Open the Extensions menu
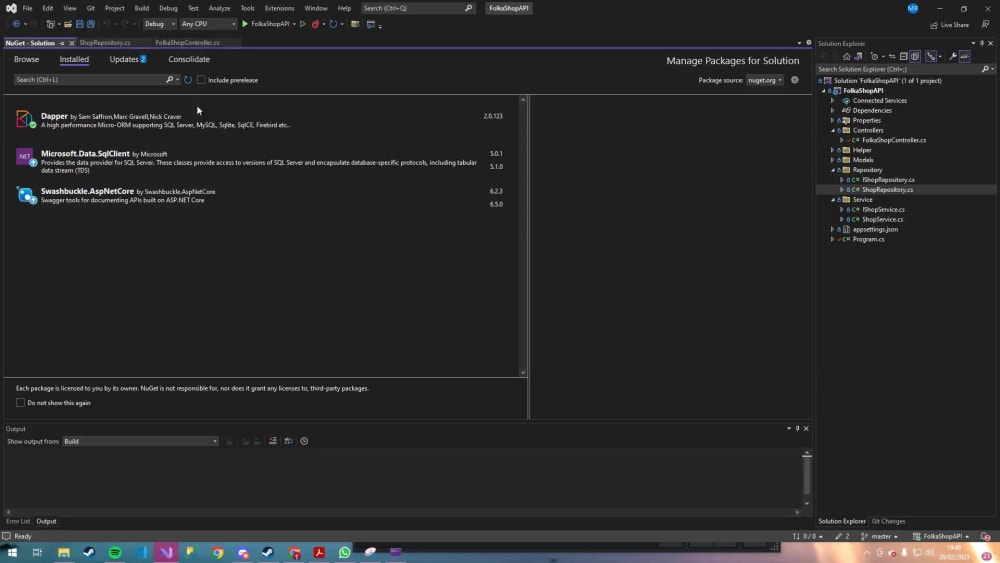This screenshot has width=1000, height=563. point(279,8)
